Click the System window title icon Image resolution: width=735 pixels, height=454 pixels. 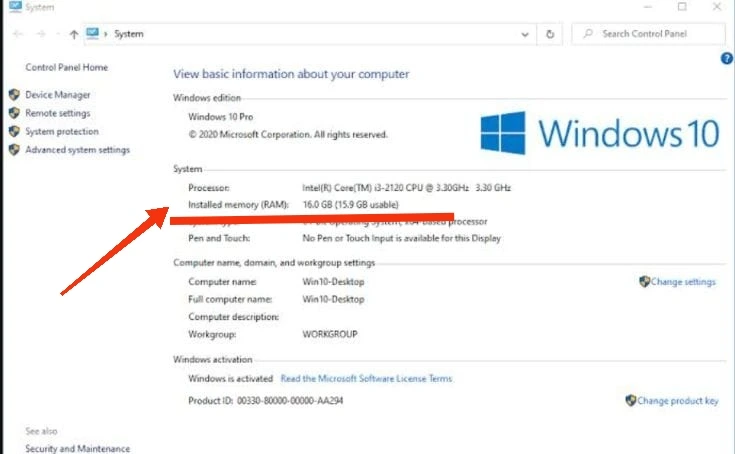click(x=15, y=7)
